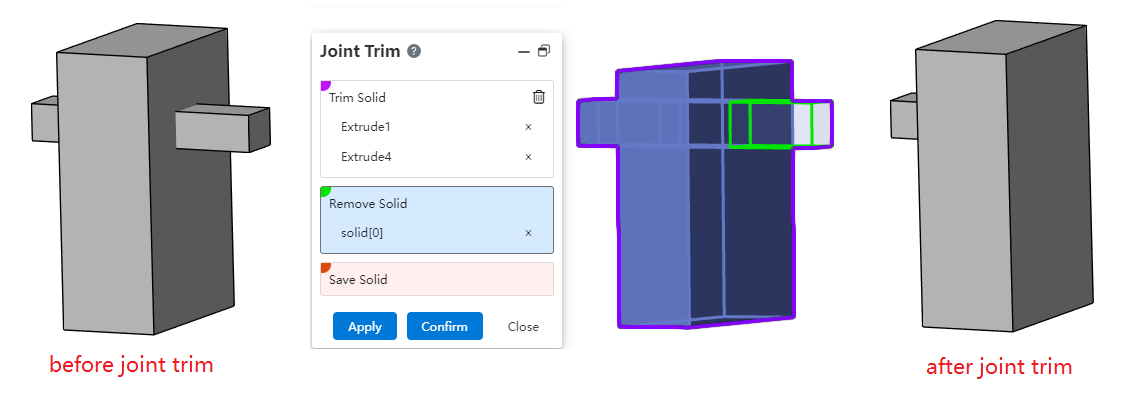The height and width of the screenshot is (393, 1126).
Task: Minimize the Joint Trim panel
Action: [x=524, y=52]
